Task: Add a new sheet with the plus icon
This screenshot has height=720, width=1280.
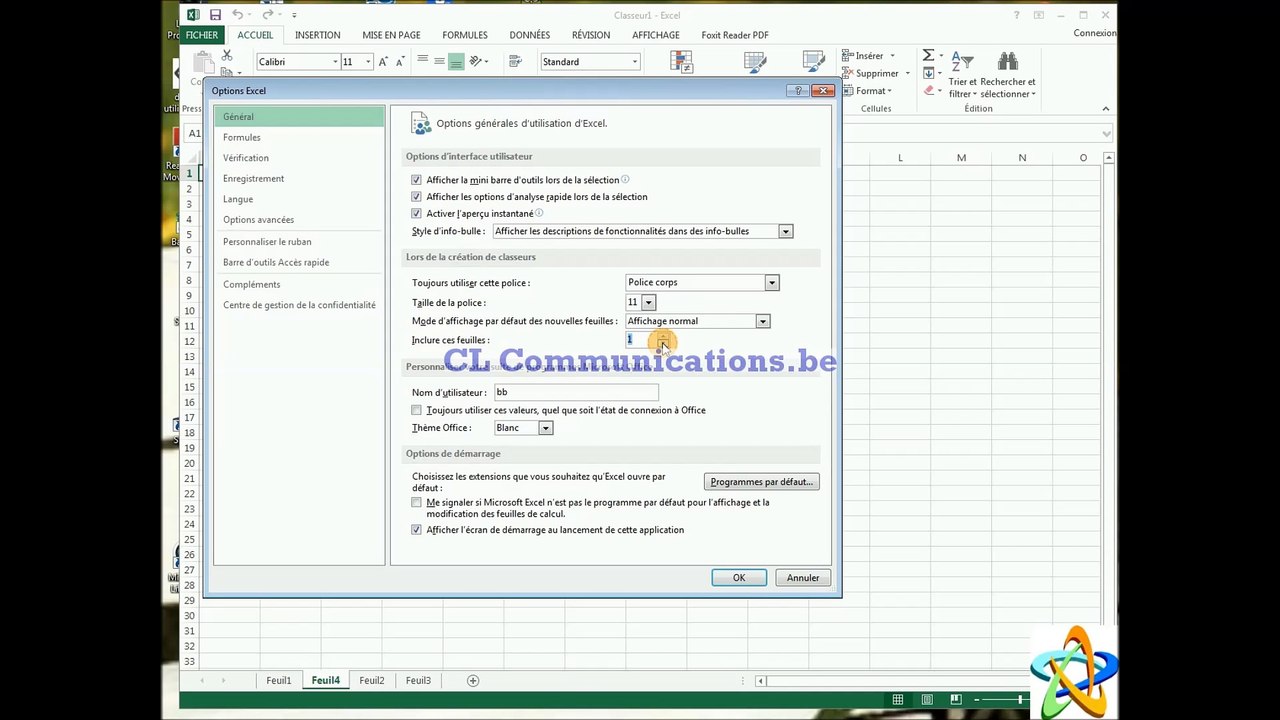Action: pyautogui.click(x=473, y=681)
